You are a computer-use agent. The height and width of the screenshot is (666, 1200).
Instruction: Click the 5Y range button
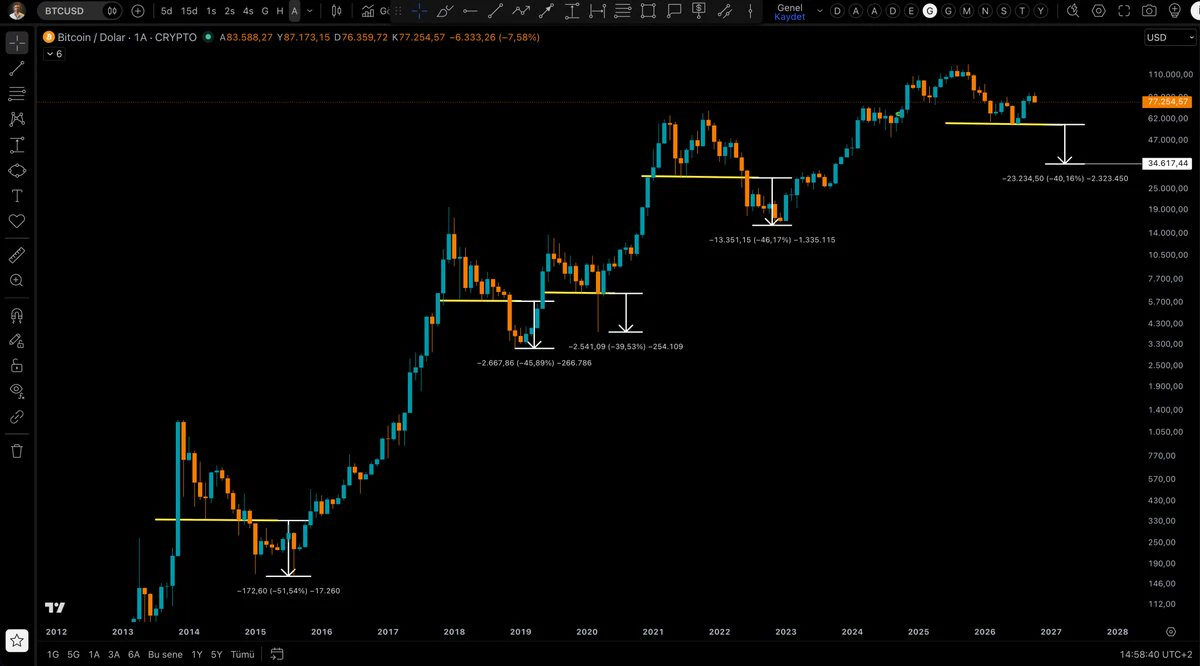(215, 654)
